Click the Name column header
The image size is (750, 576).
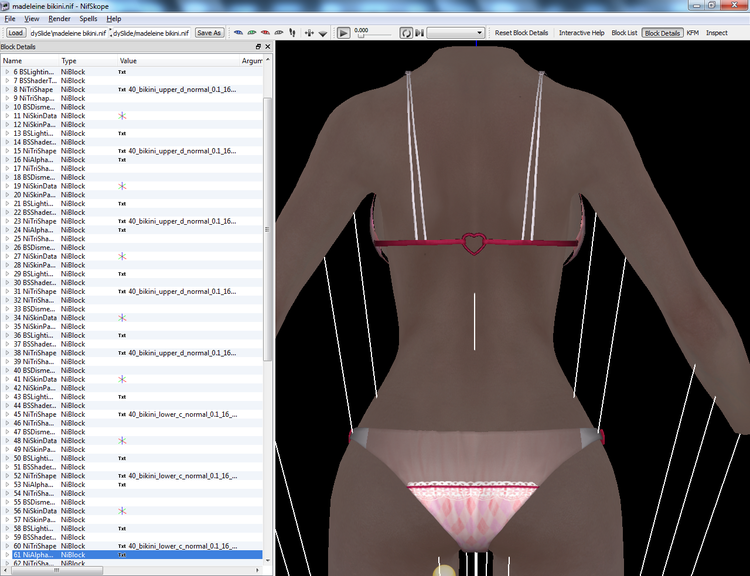coord(30,61)
